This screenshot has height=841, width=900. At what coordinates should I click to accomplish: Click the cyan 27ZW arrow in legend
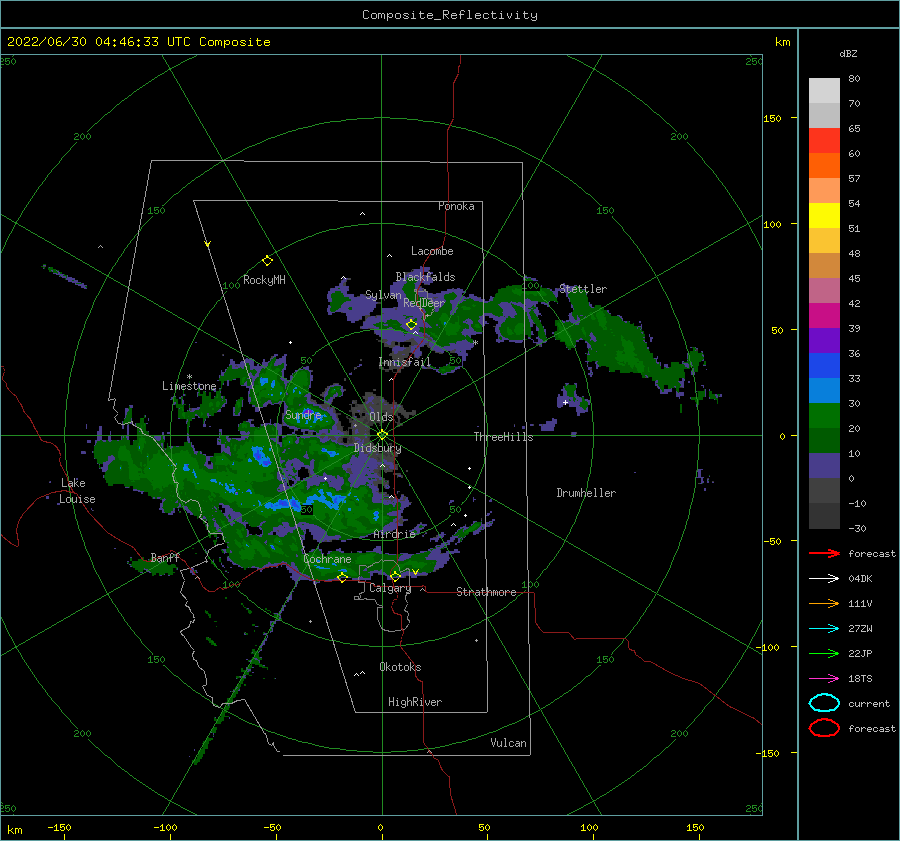click(824, 629)
